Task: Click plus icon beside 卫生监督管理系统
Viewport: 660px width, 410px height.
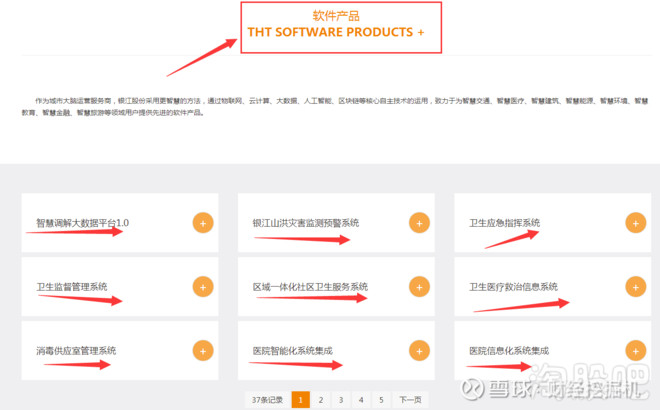Action: (203, 287)
